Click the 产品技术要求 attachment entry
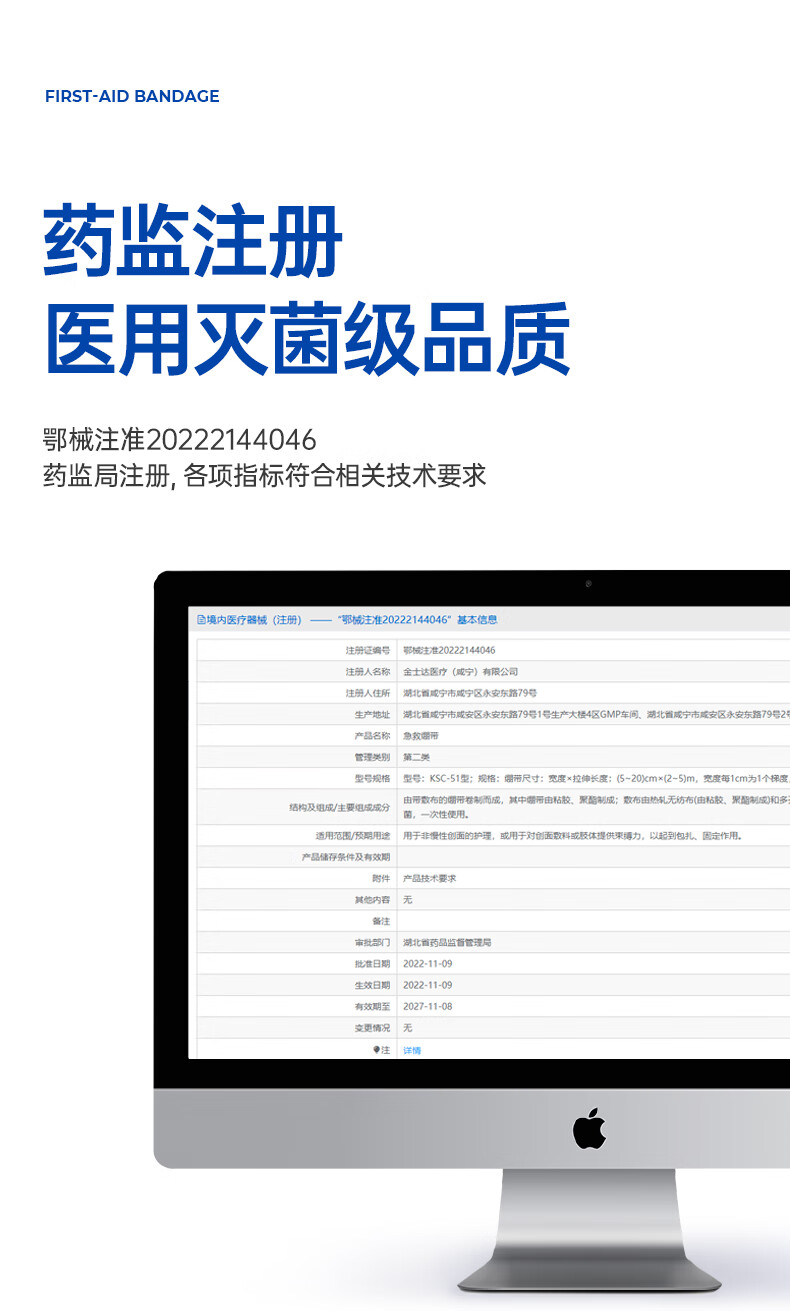The image size is (790, 1311). (429, 878)
